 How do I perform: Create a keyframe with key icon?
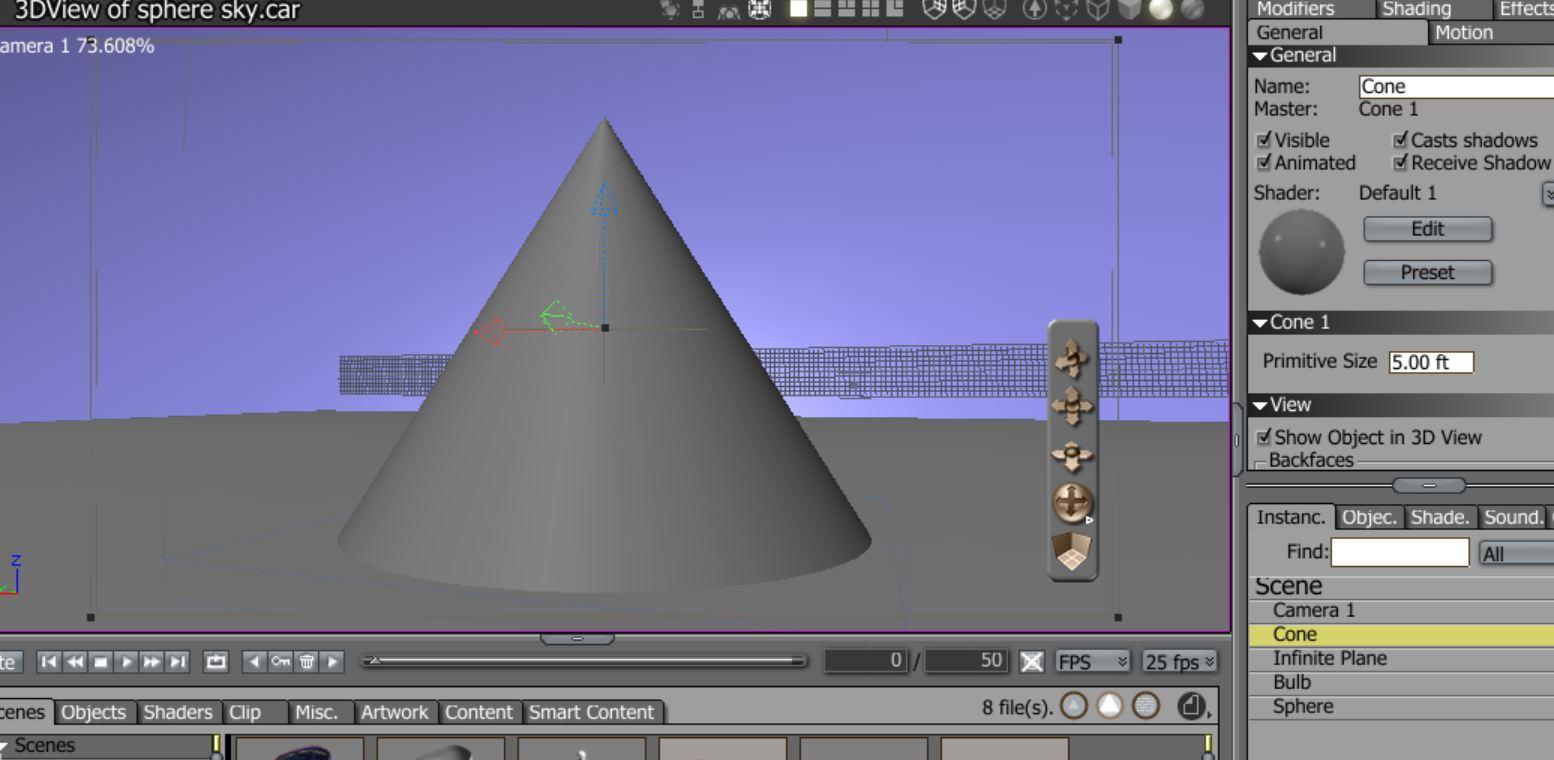[281, 661]
